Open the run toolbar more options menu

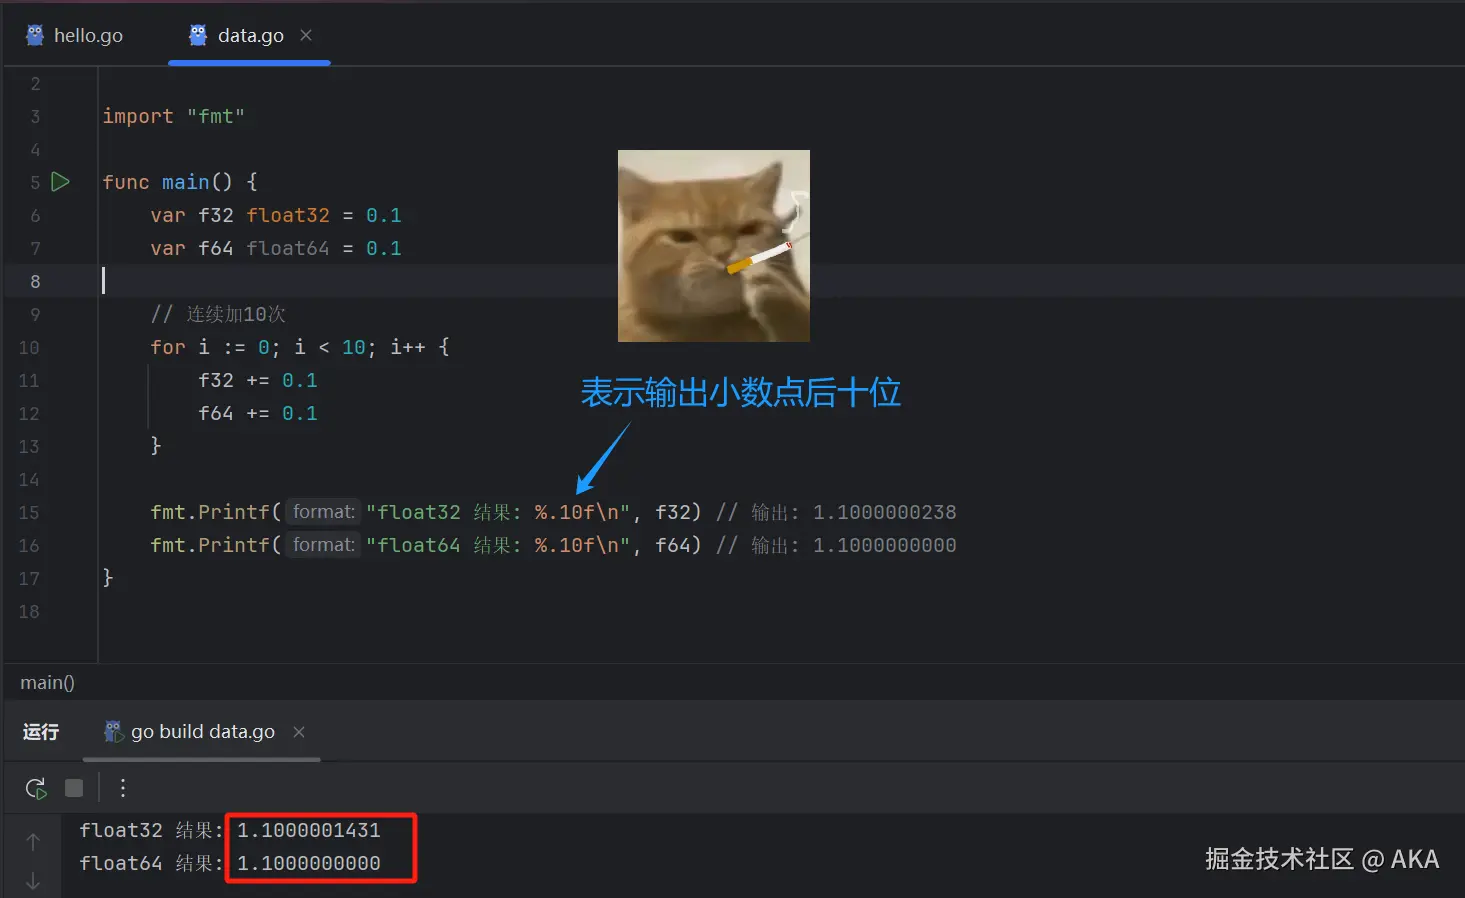(x=123, y=788)
